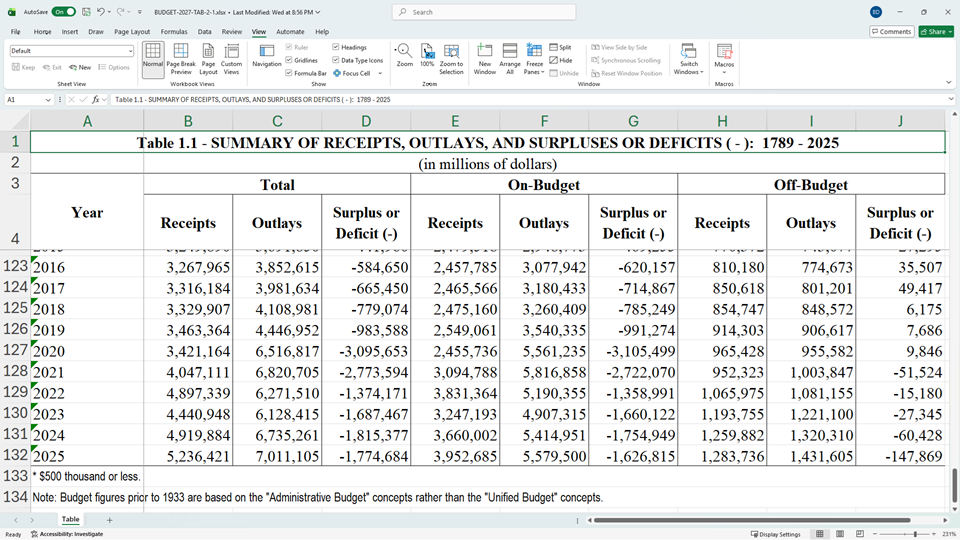
Task: Click the zoom slider in status bar
Action: click(x=916, y=534)
